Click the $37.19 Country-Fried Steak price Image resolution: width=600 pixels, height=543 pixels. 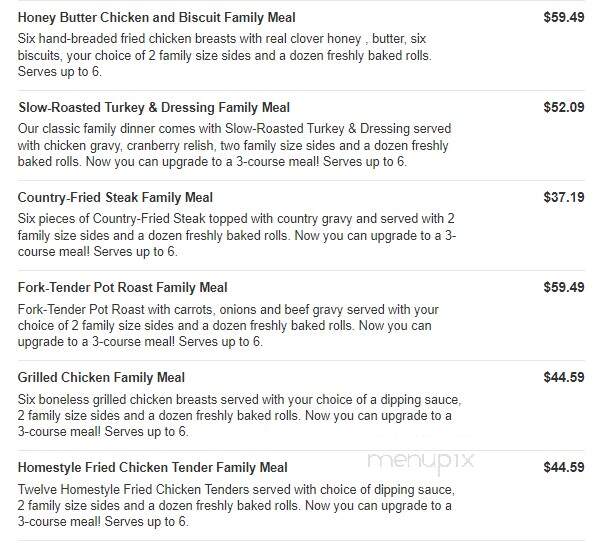tap(564, 197)
